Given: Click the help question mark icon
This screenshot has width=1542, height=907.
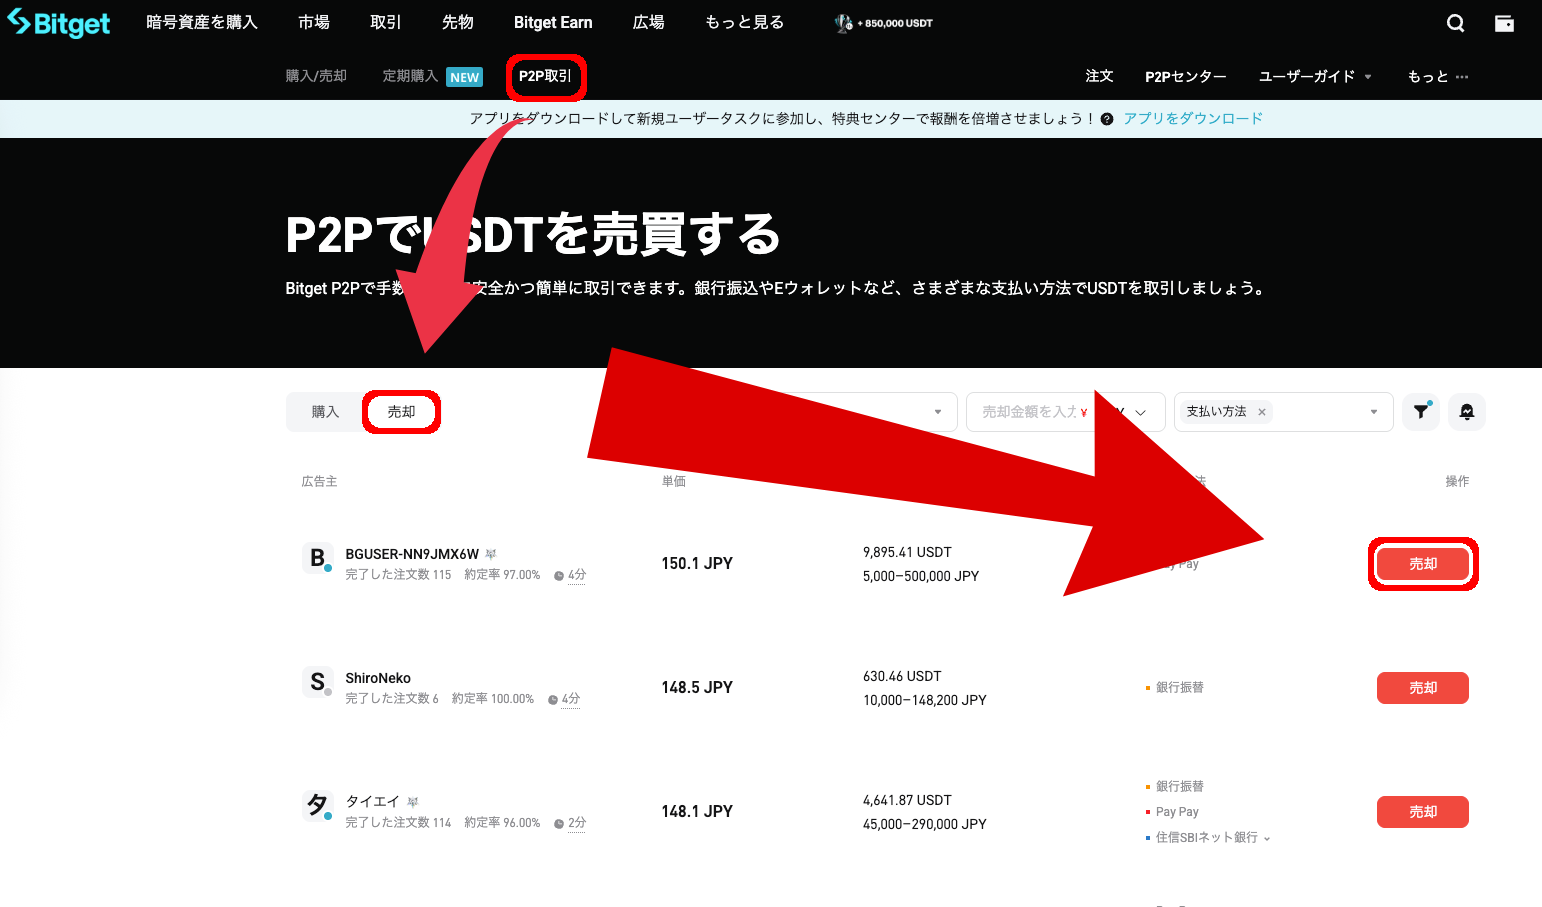Looking at the screenshot, I should click(x=1106, y=119).
